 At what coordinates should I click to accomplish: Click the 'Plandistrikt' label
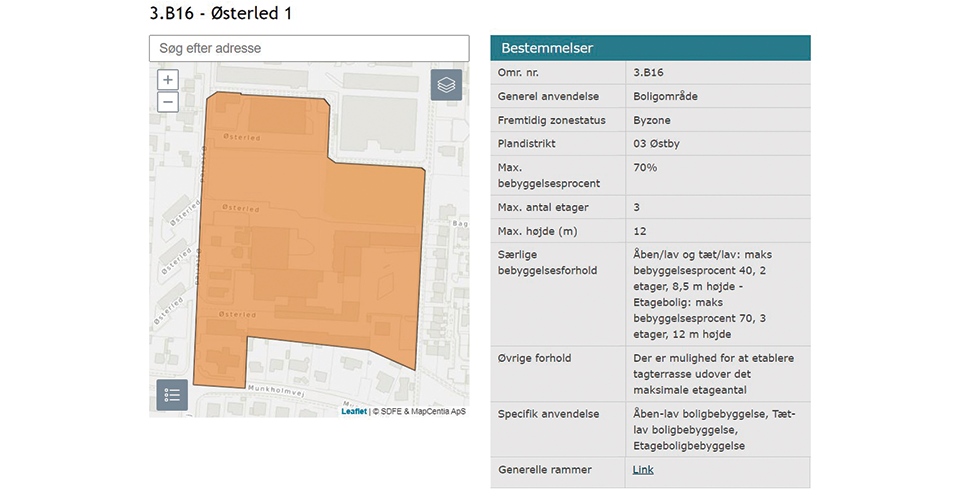[x=527, y=143]
